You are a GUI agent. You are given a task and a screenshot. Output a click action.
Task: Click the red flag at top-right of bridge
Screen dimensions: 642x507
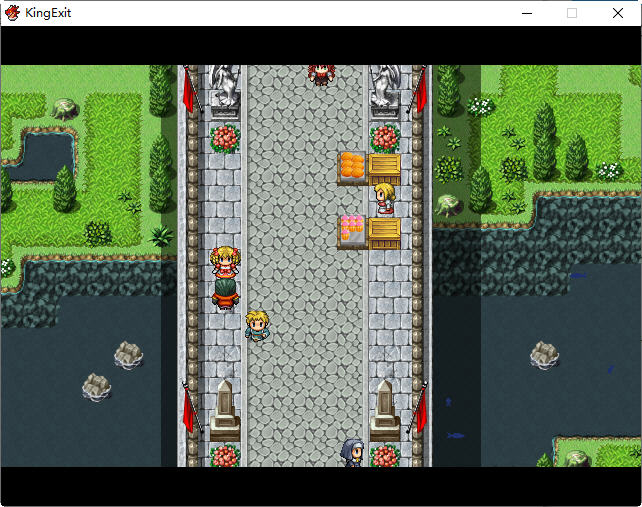pos(421,92)
